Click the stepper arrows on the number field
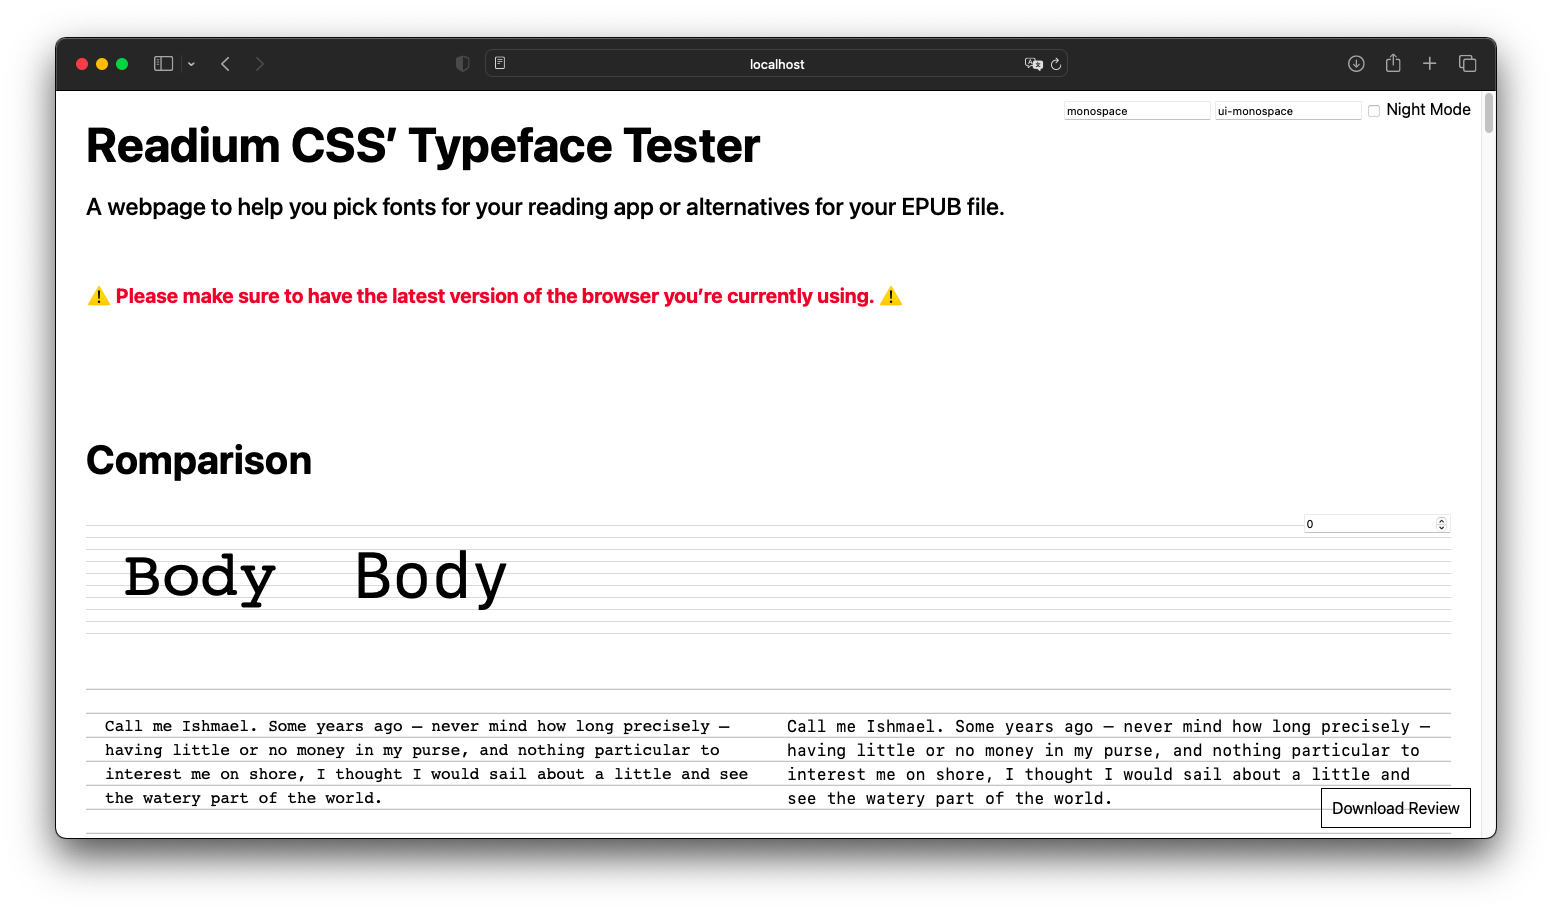 pyautogui.click(x=1441, y=524)
